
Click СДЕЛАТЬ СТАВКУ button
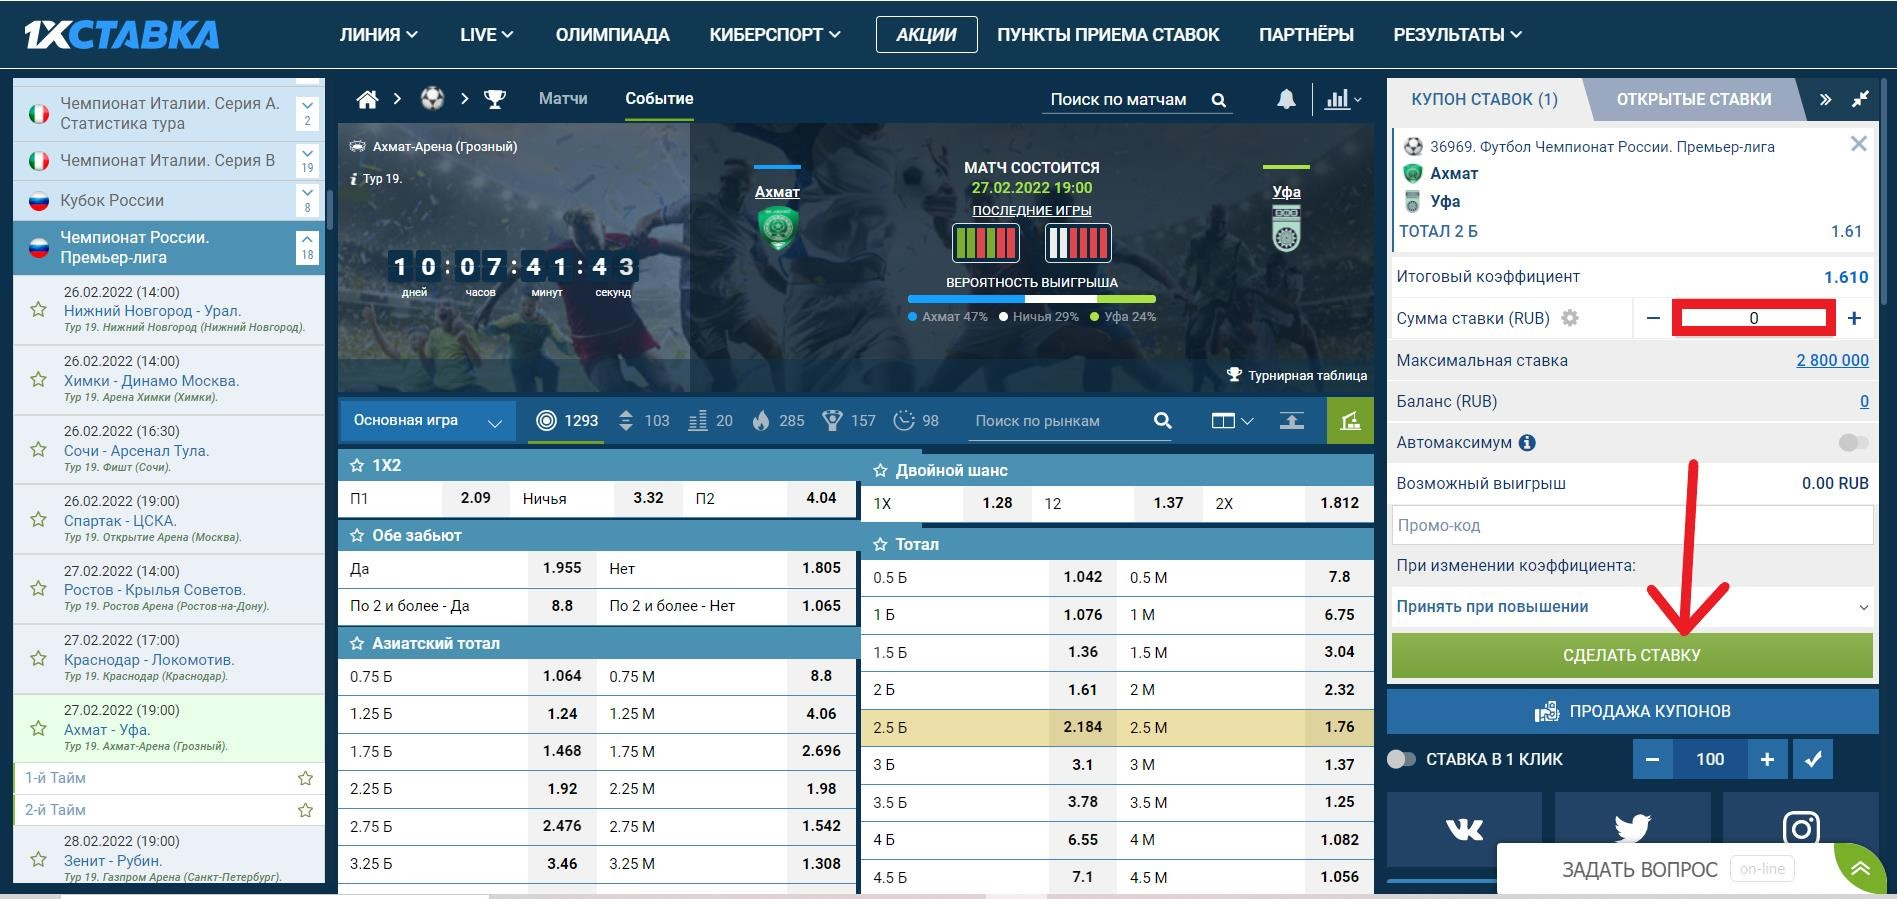point(1632,655)
